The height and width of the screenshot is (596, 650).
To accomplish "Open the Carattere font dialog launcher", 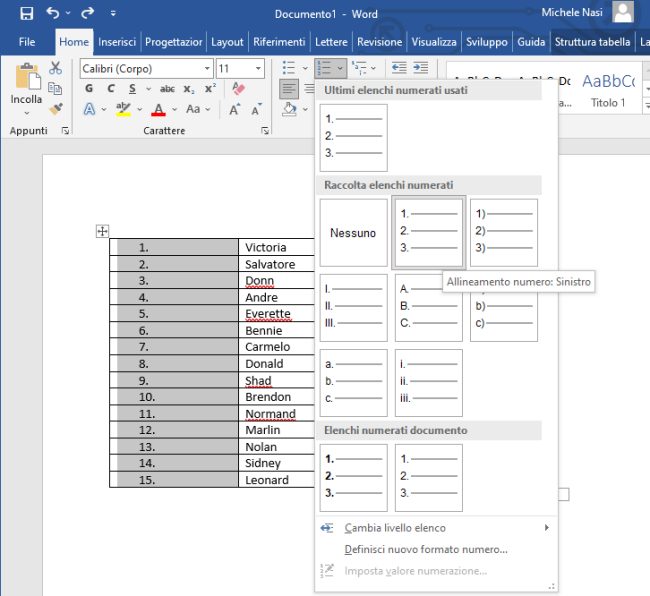I will click(265, 131).
